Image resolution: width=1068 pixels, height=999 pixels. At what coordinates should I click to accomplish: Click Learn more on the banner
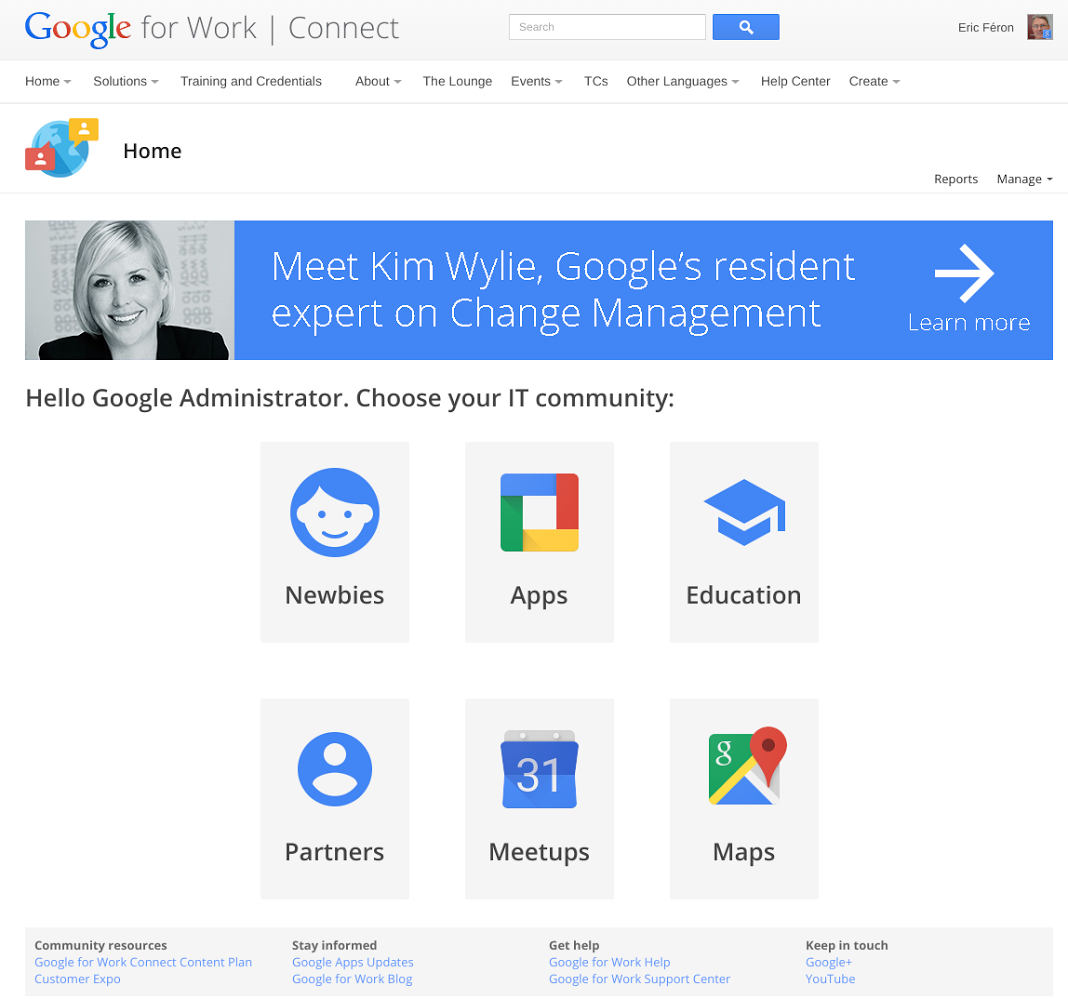pos(969,322)
